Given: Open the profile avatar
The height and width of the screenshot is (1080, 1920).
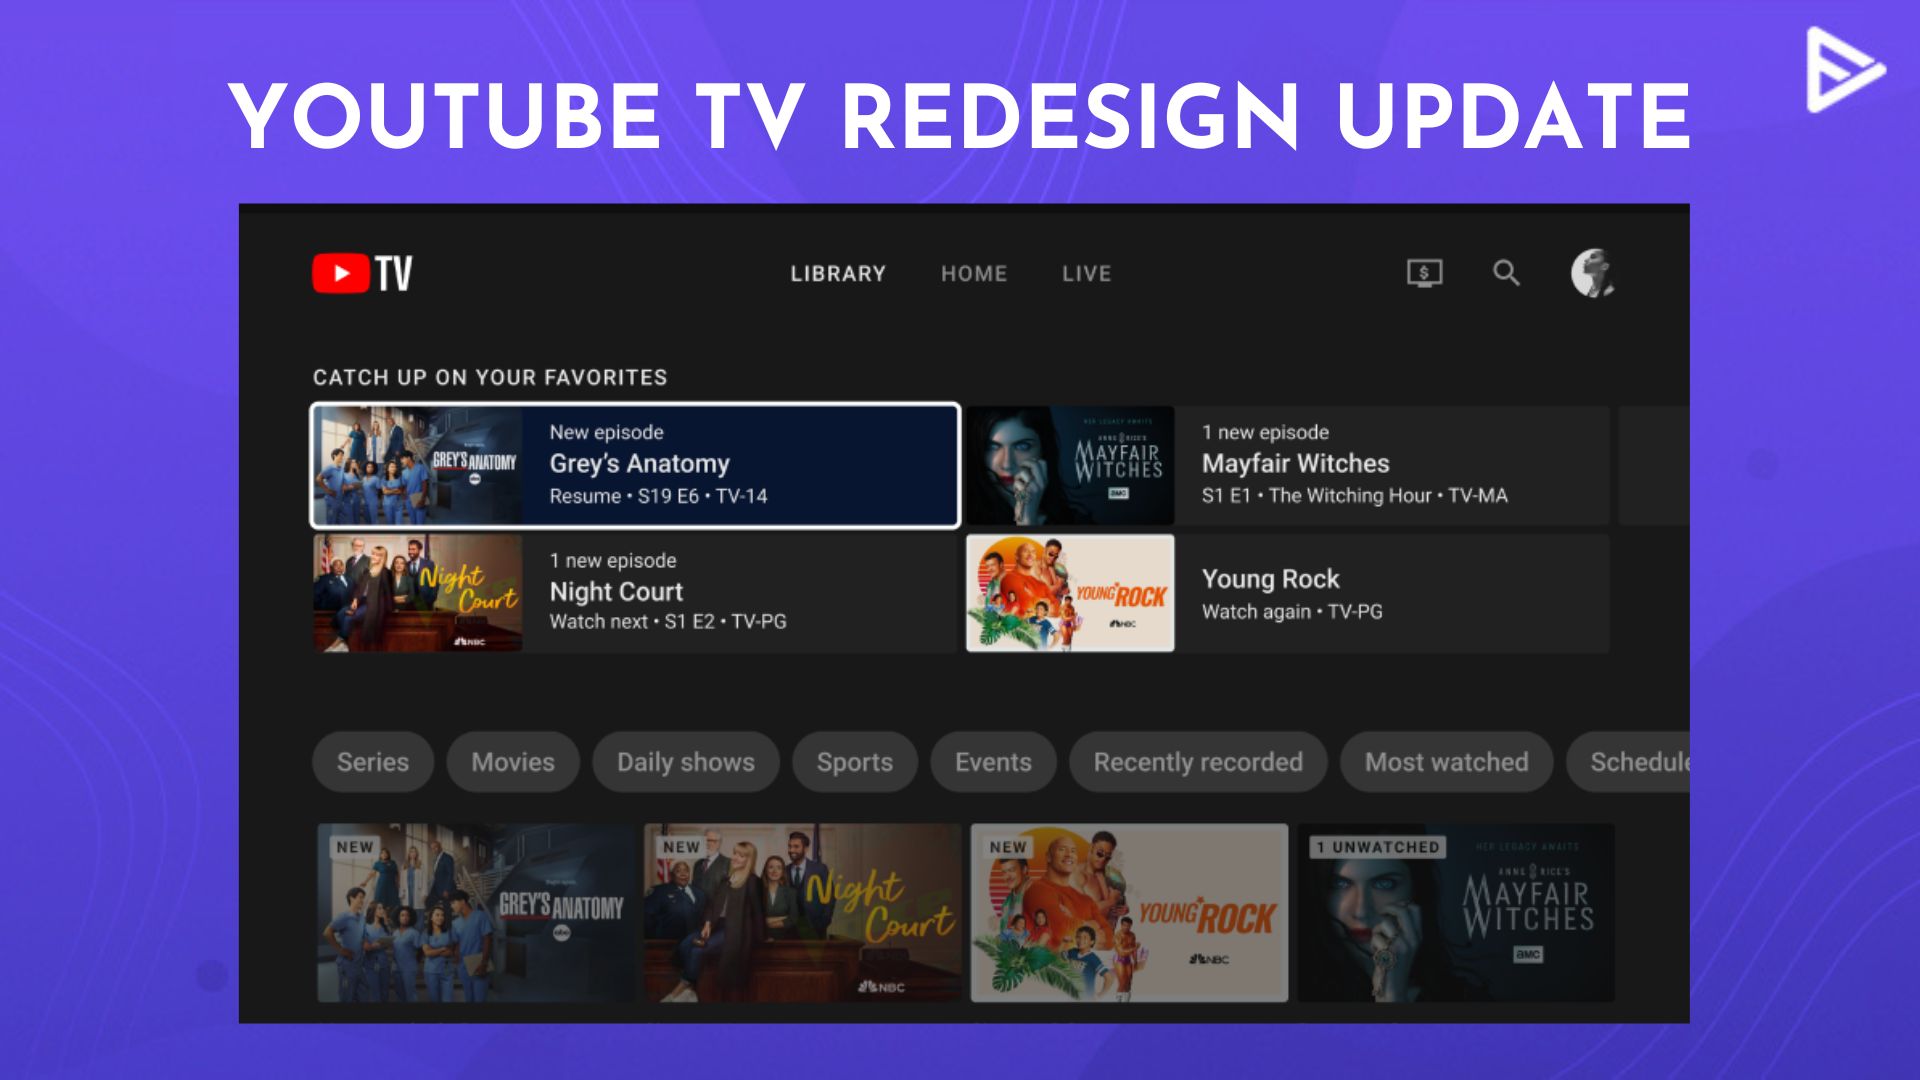Looking at the screenshot, I should pos(1592,273).
